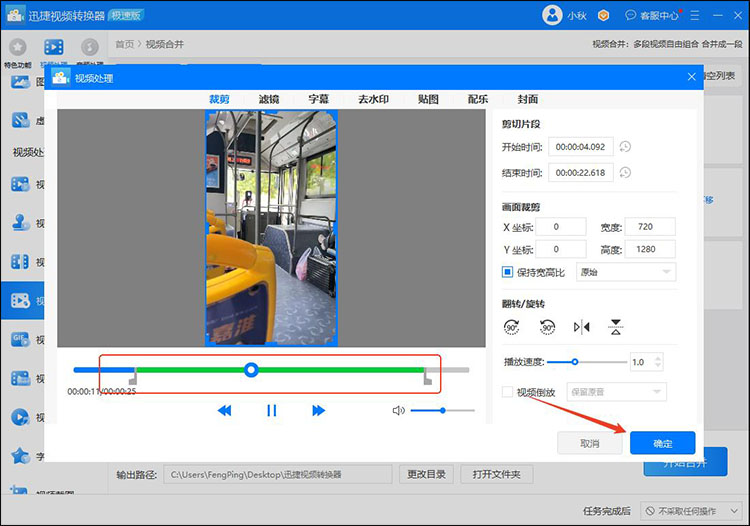Viewport: 750px width, 526px height.
Task: Open the 保留原音 dropdown
Action: 616,392
